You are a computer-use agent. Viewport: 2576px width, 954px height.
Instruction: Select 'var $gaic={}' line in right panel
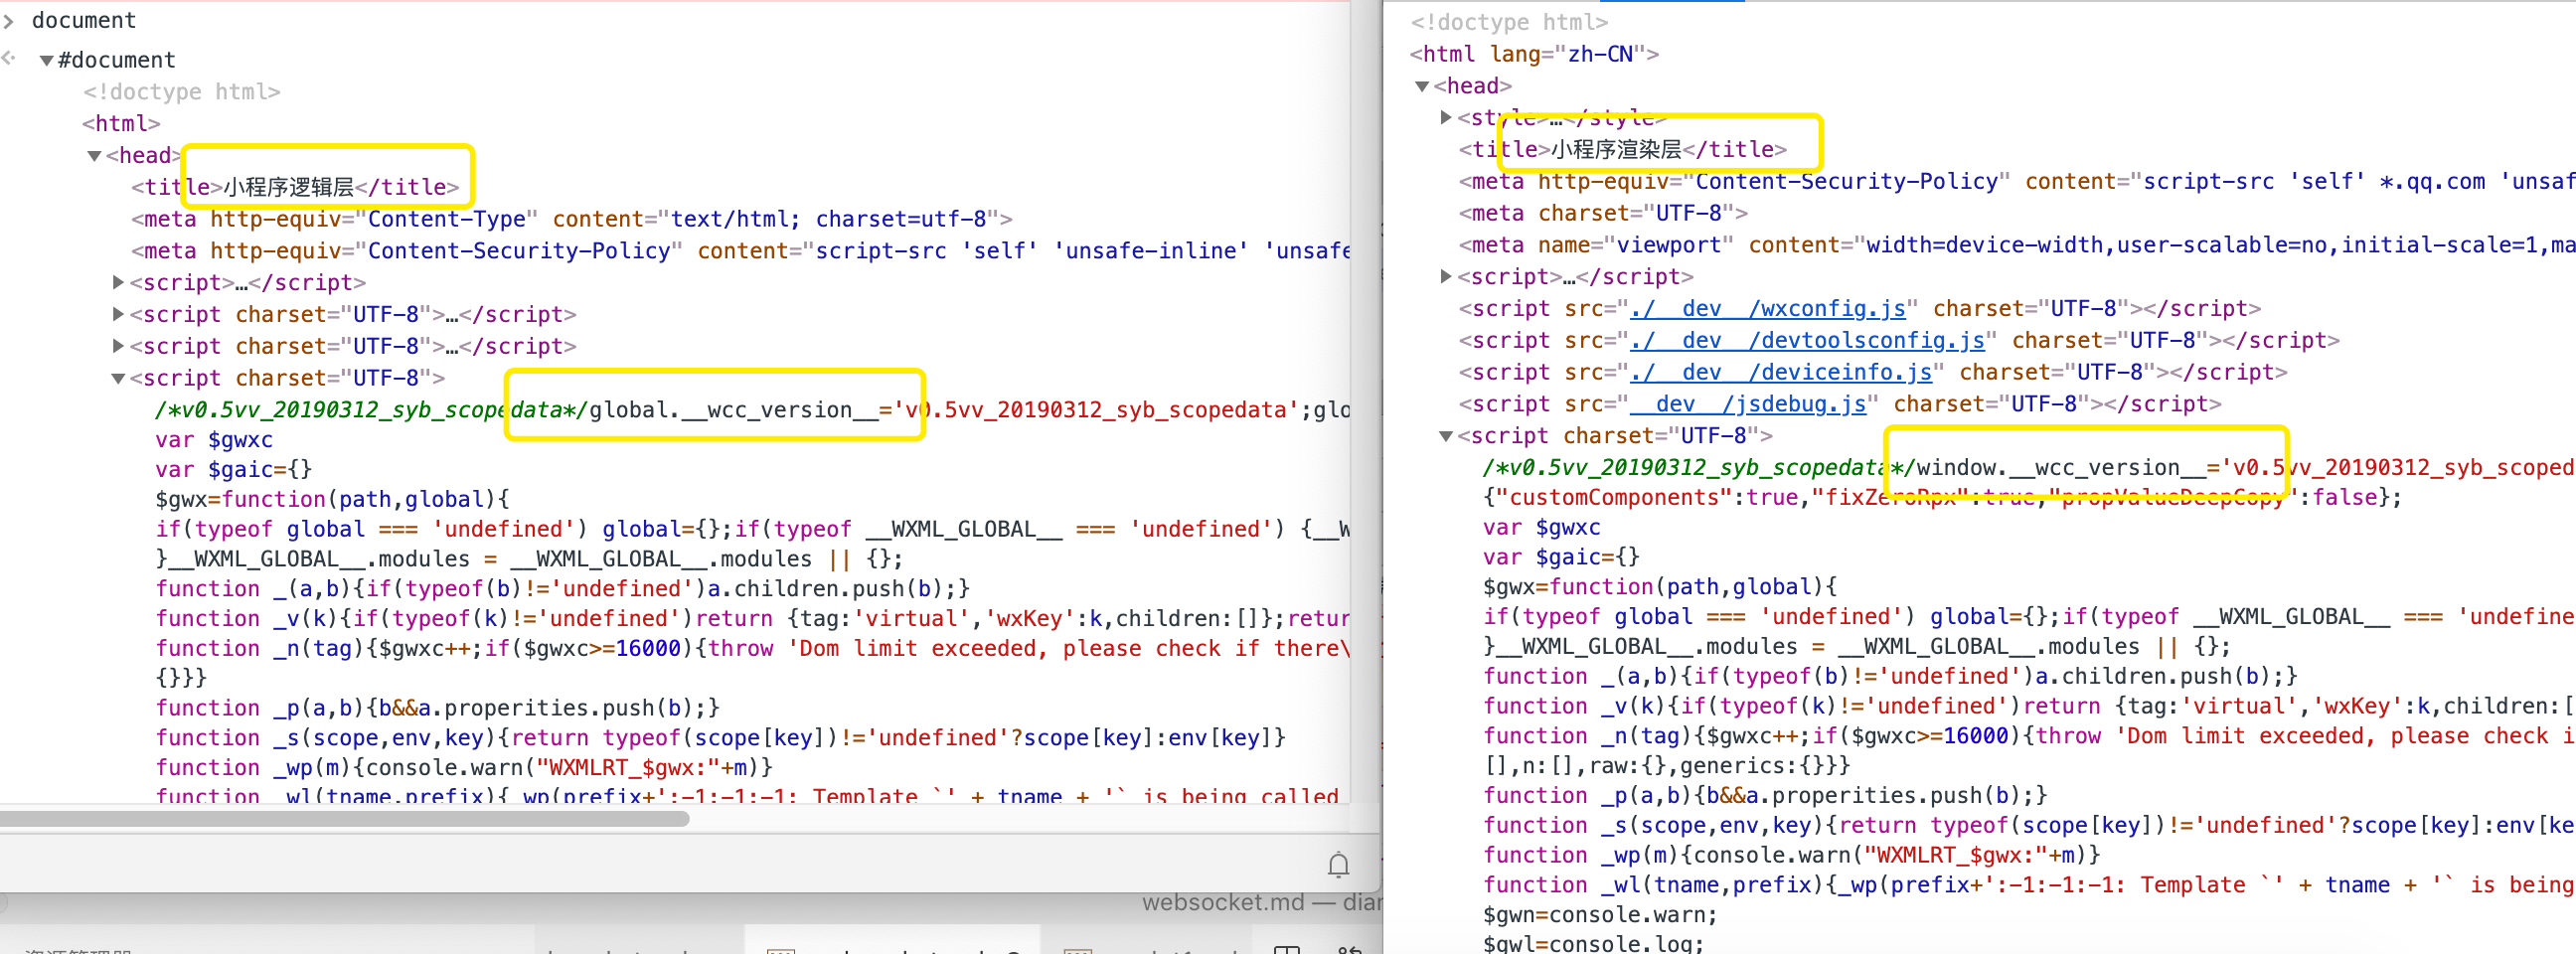click(1561, 558)
